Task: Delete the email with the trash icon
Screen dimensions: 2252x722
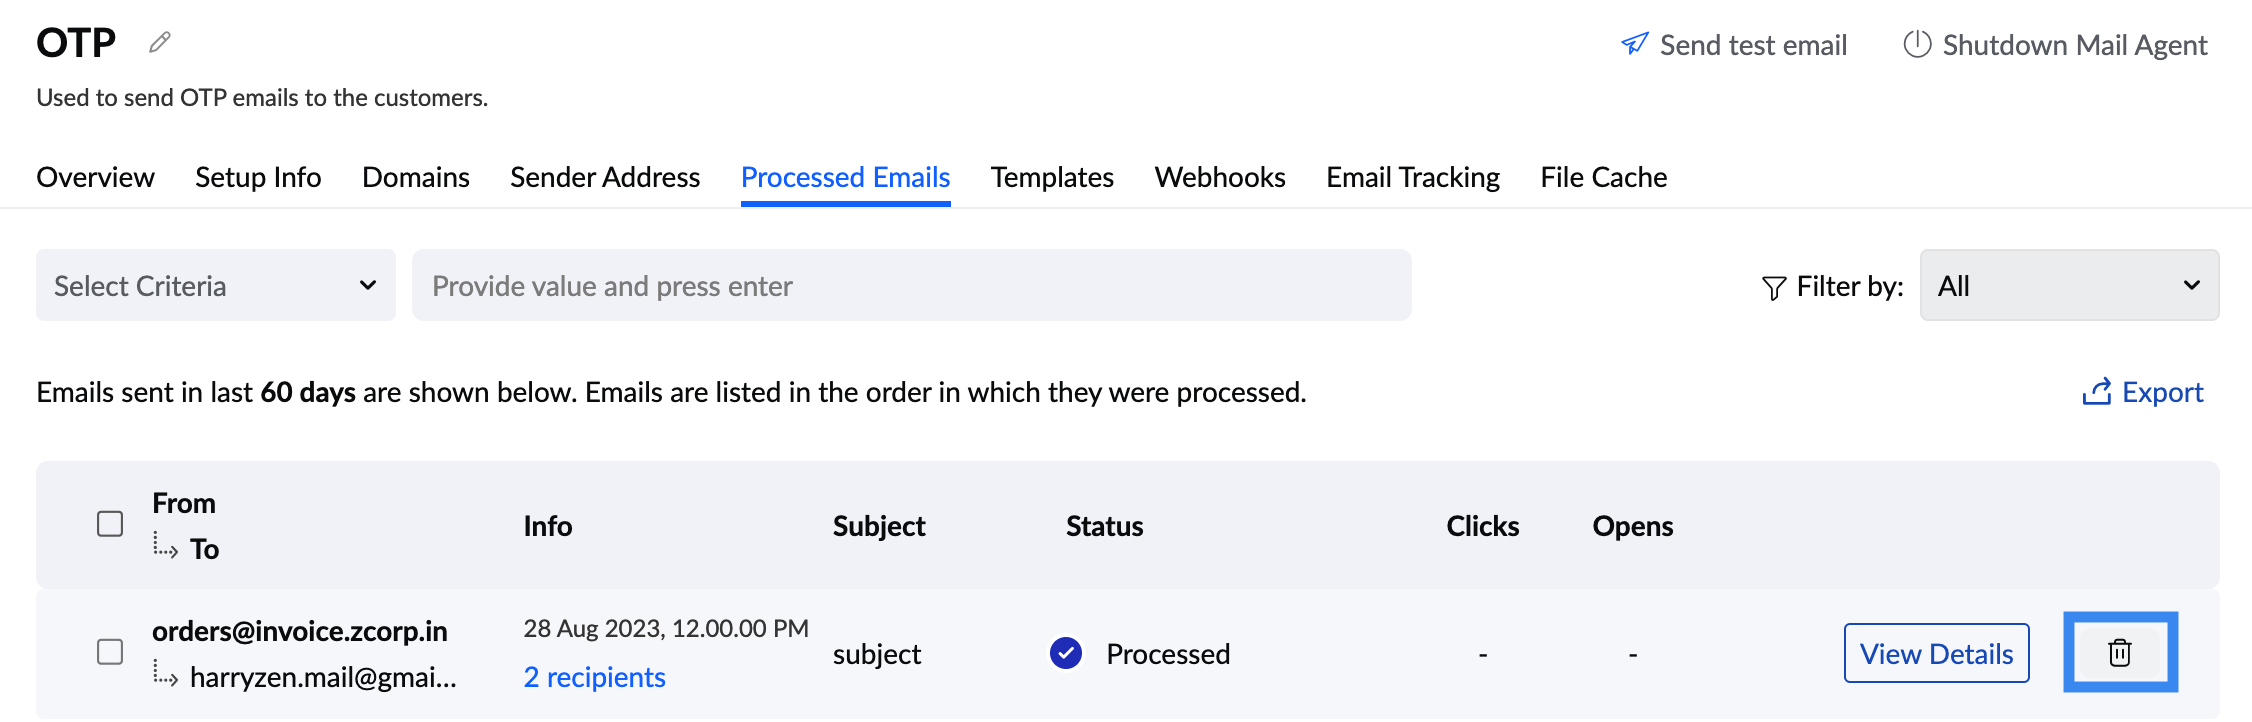Action: [x=2120, y=652]
